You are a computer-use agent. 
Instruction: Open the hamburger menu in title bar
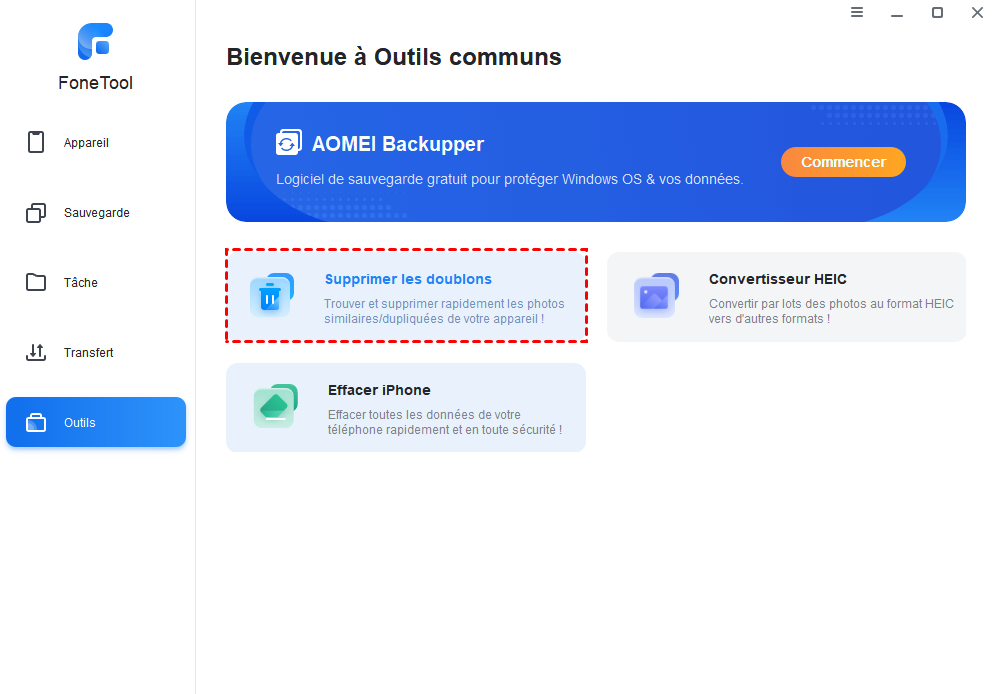tap(857, 12)
